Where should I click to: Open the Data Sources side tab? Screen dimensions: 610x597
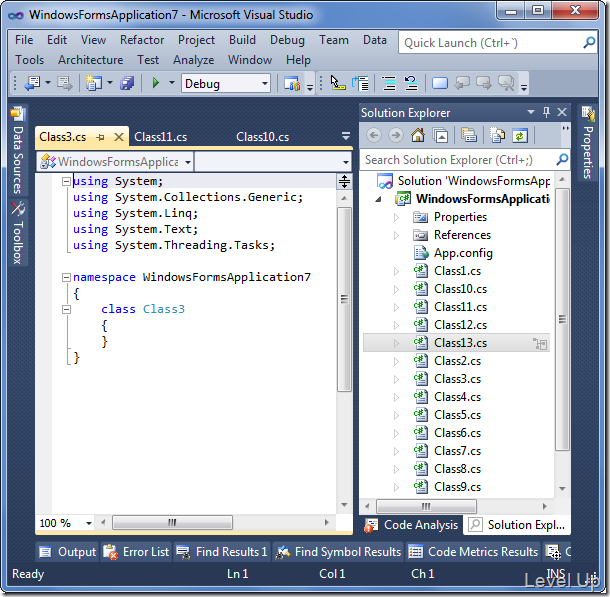pos(18,150)
